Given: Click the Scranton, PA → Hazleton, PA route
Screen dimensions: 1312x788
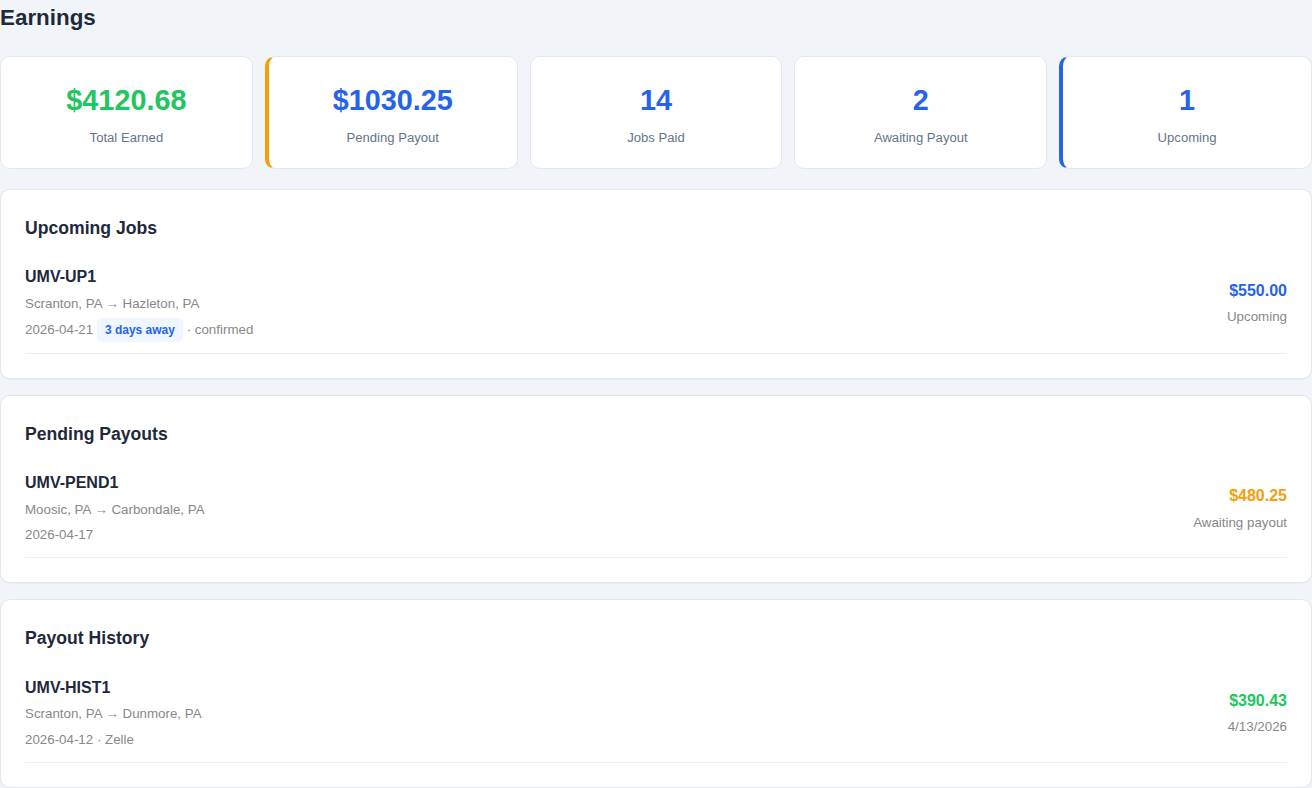Looking at the screenshot, I should pos(112,304).
